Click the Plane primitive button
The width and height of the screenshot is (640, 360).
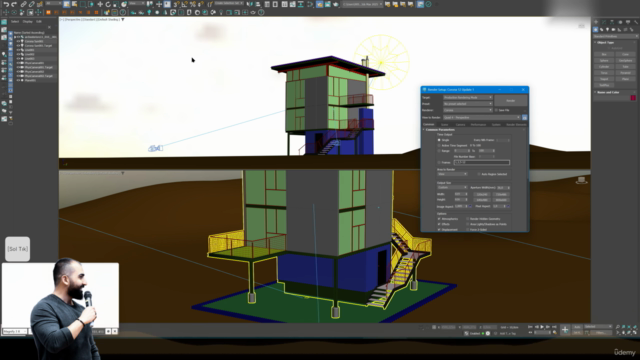point(625,79)
